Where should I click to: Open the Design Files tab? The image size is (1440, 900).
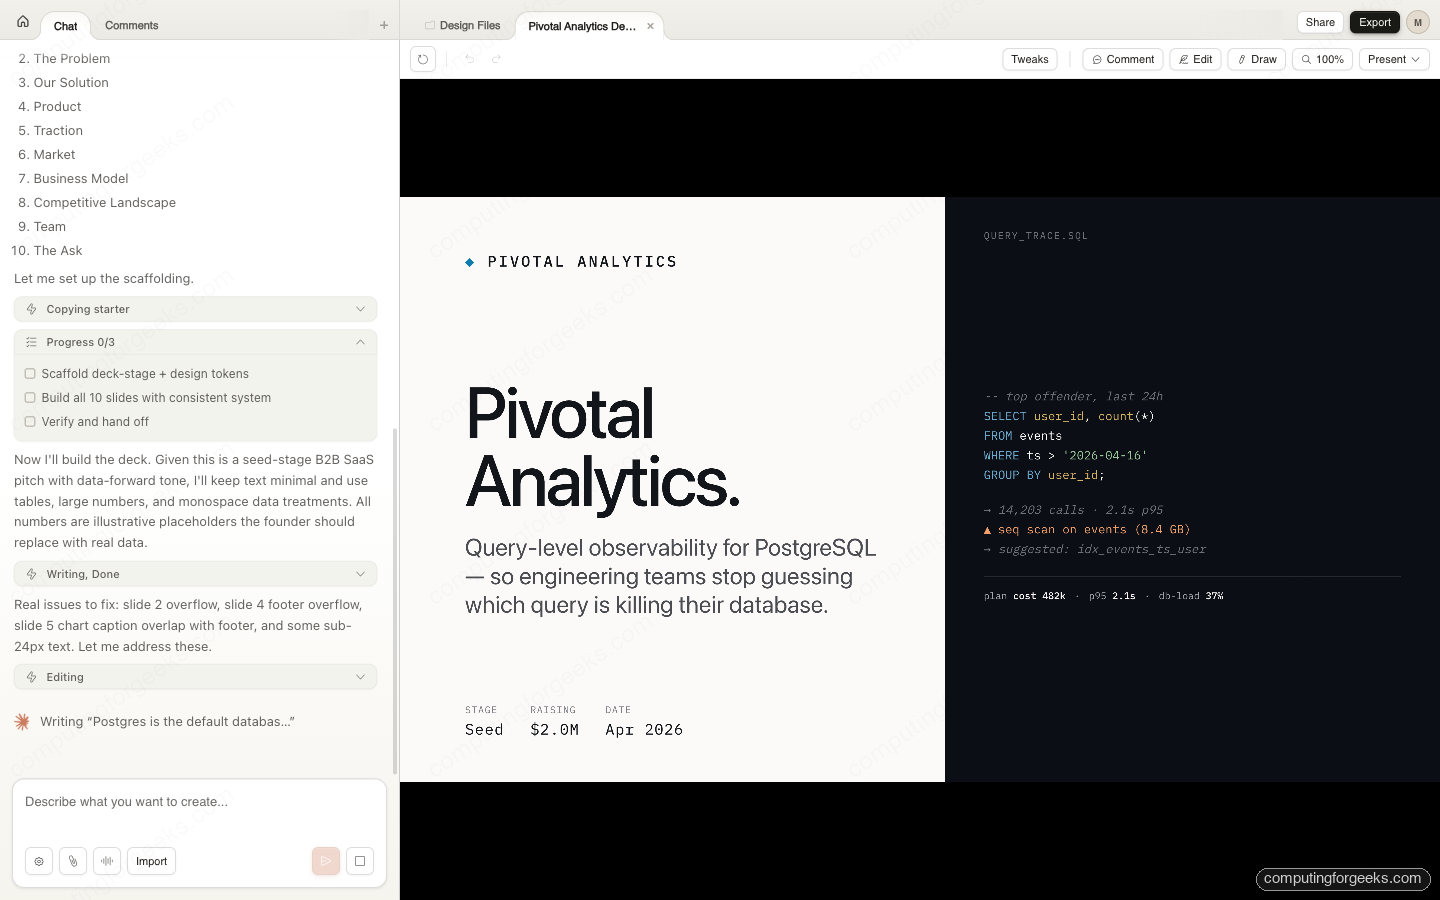[462, 26]
